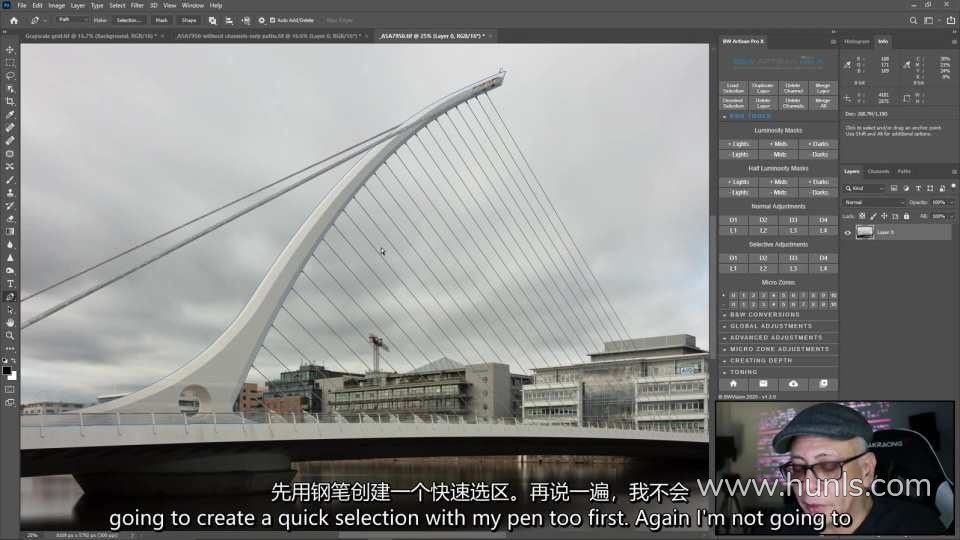The image size is (960, 540).
Task: Click the + Lights luminosity mask button
Action: click(739, 144)
